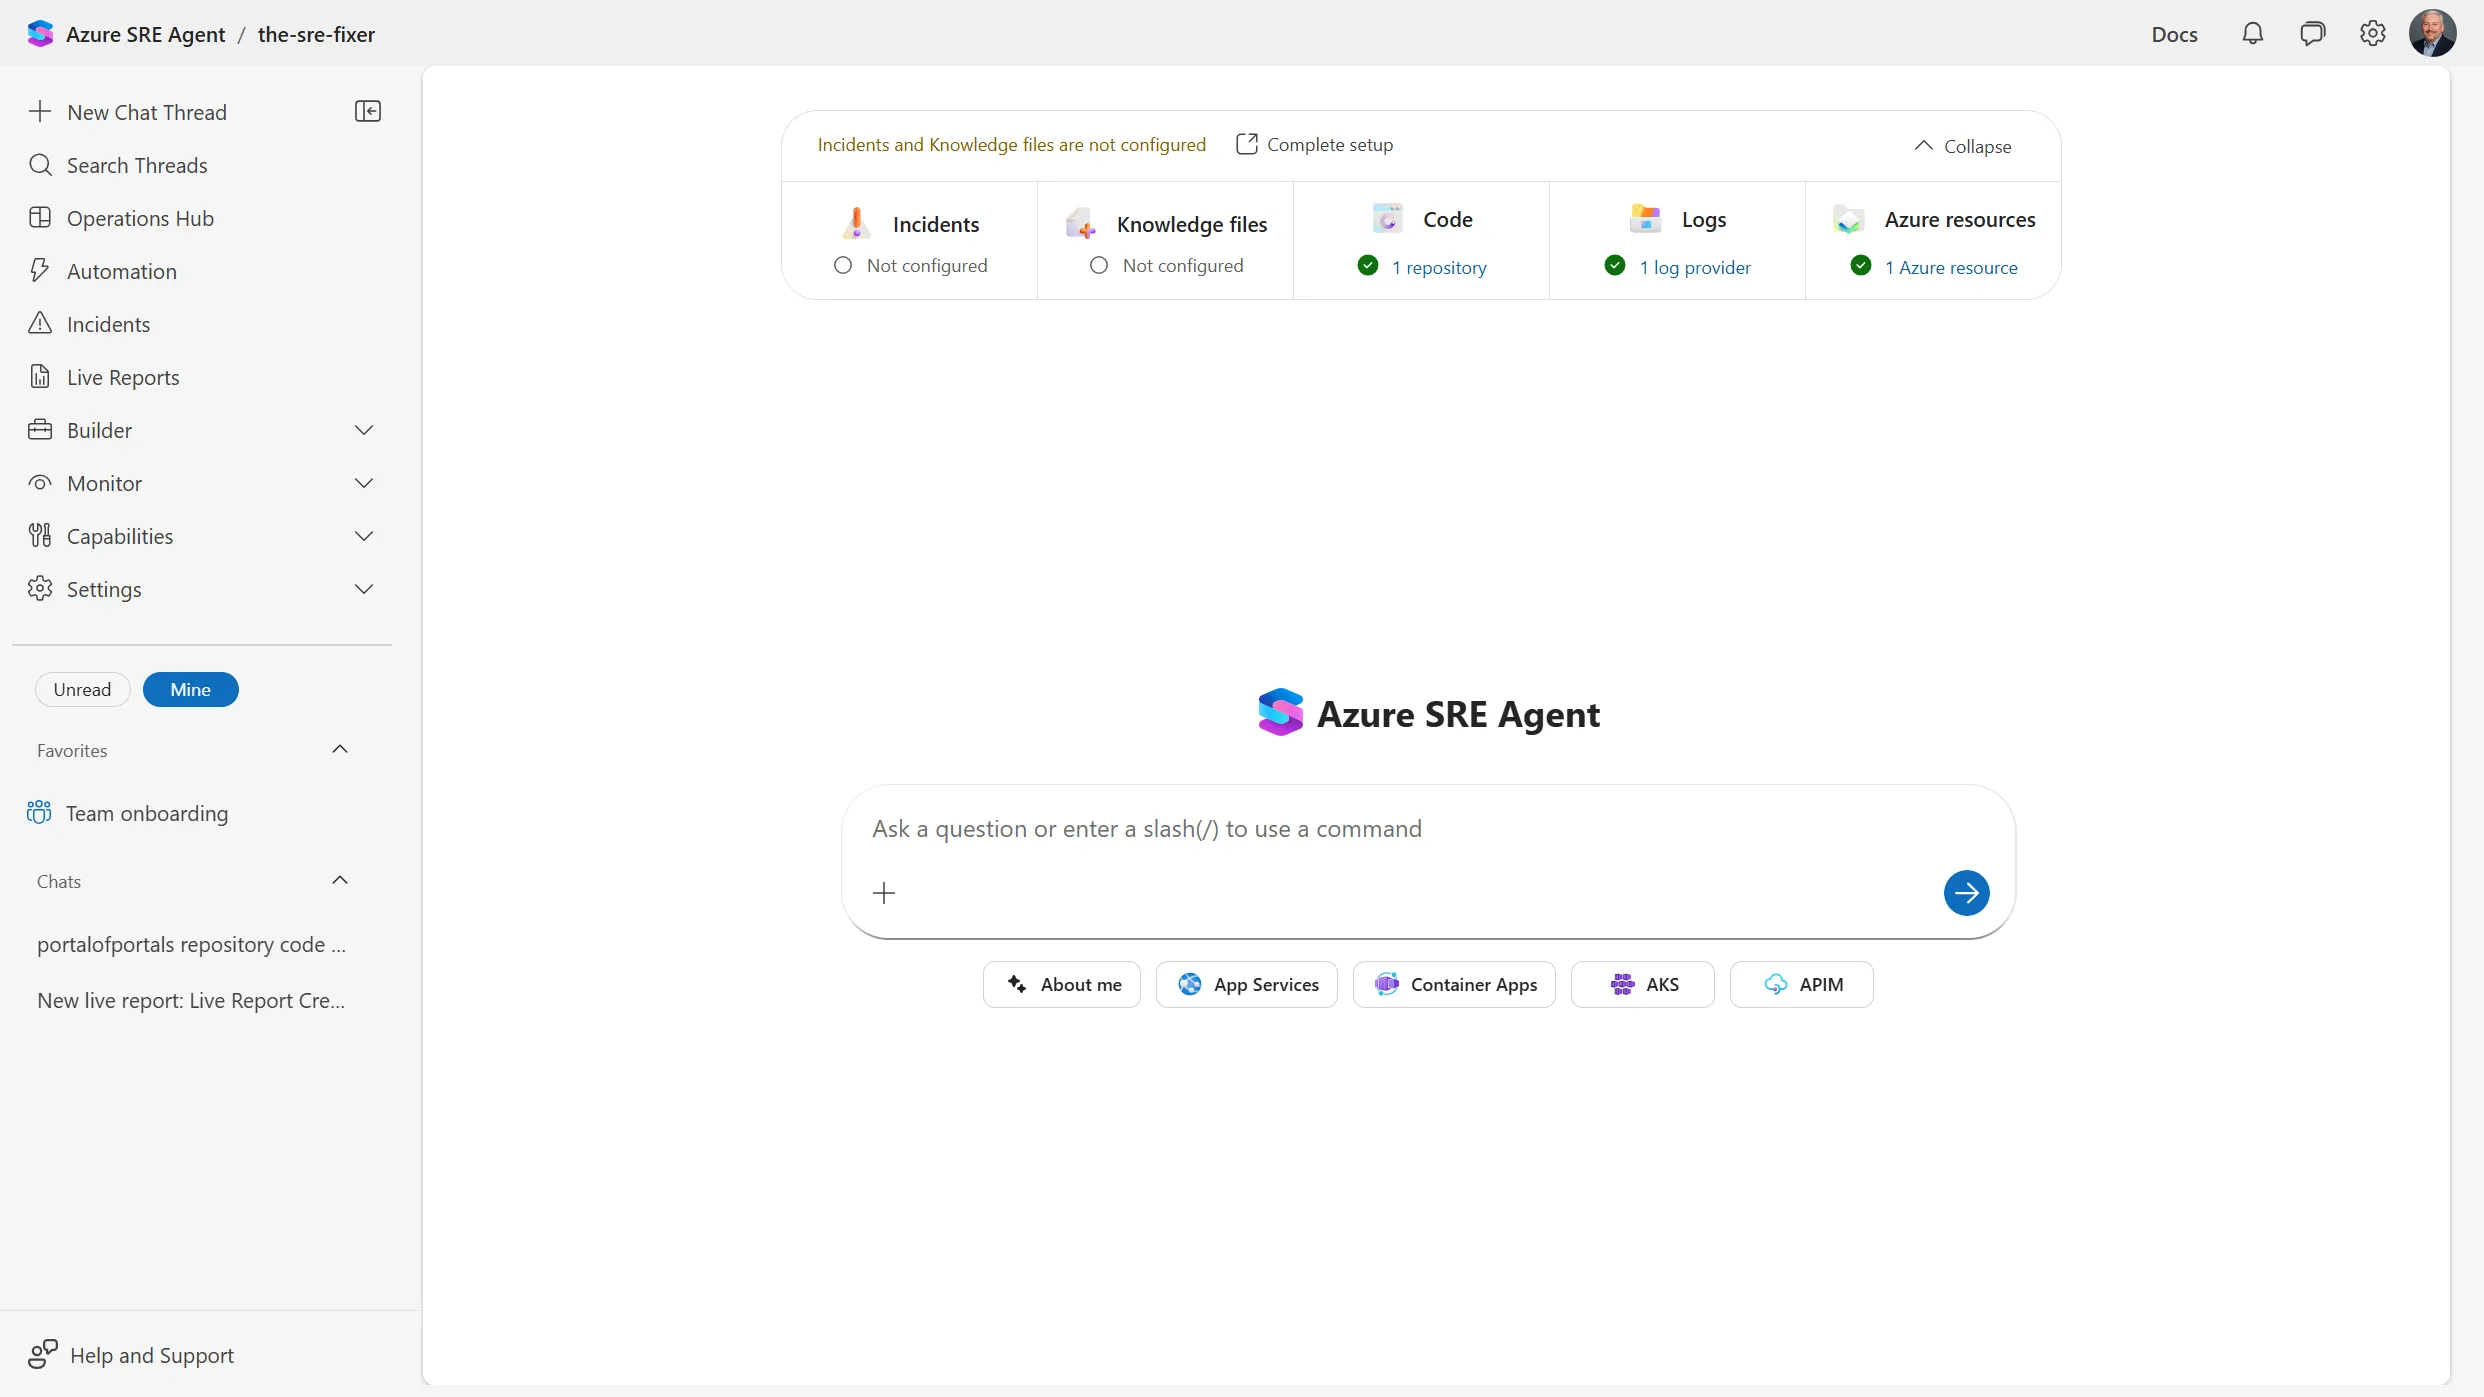This screenshot has height=1397, width=2484.
Task: Click the AKS suggestion button
Action: pos(1642,984)
